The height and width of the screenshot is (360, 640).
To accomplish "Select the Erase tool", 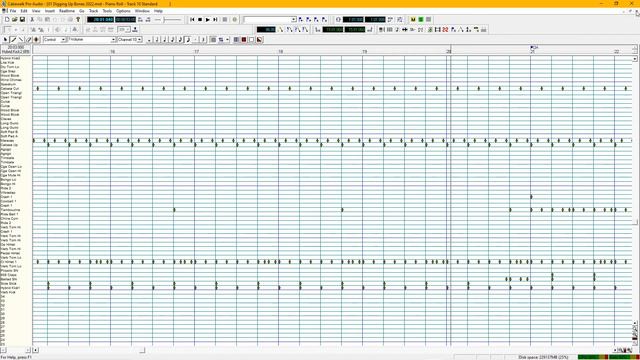I will [29, 40].
